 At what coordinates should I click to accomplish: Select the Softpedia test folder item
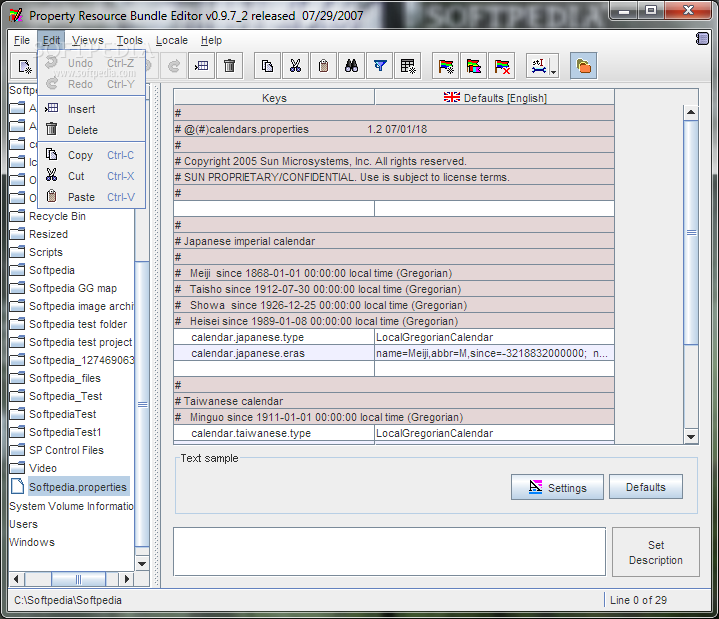click(x=78, y=324)
